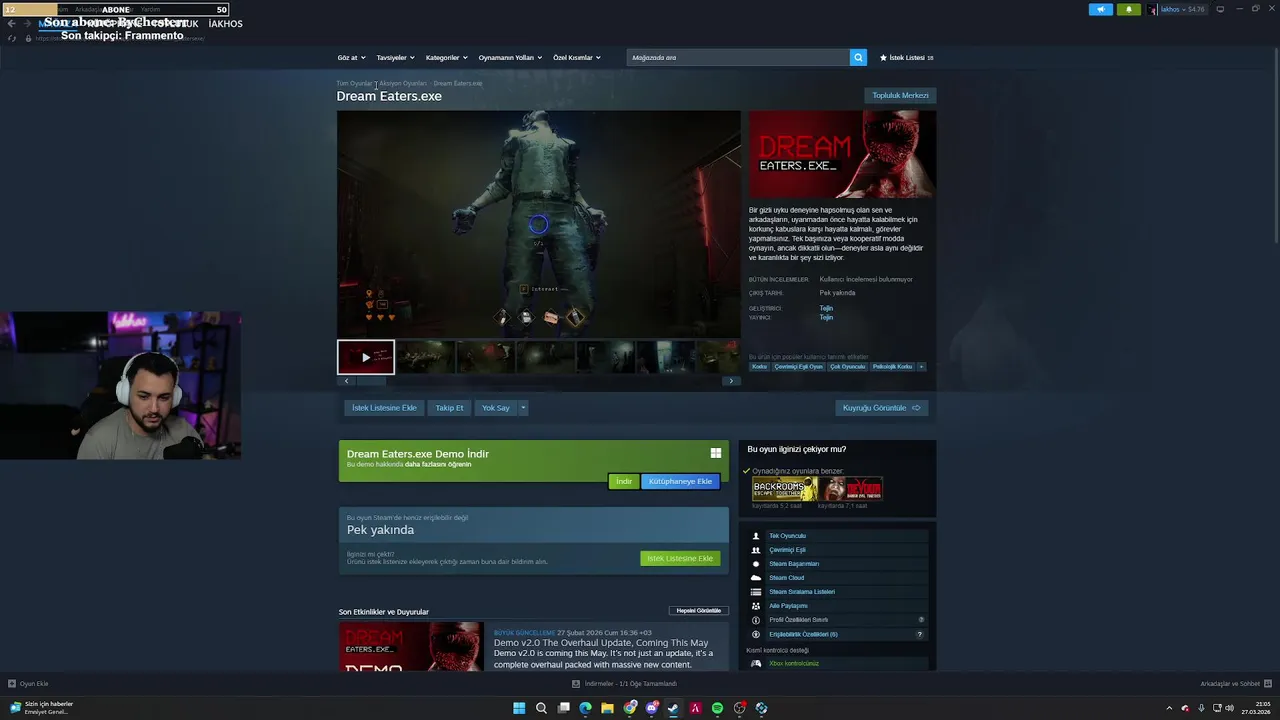
Task: Open Windows taskbar search
Action: click(x=541, y=708)
